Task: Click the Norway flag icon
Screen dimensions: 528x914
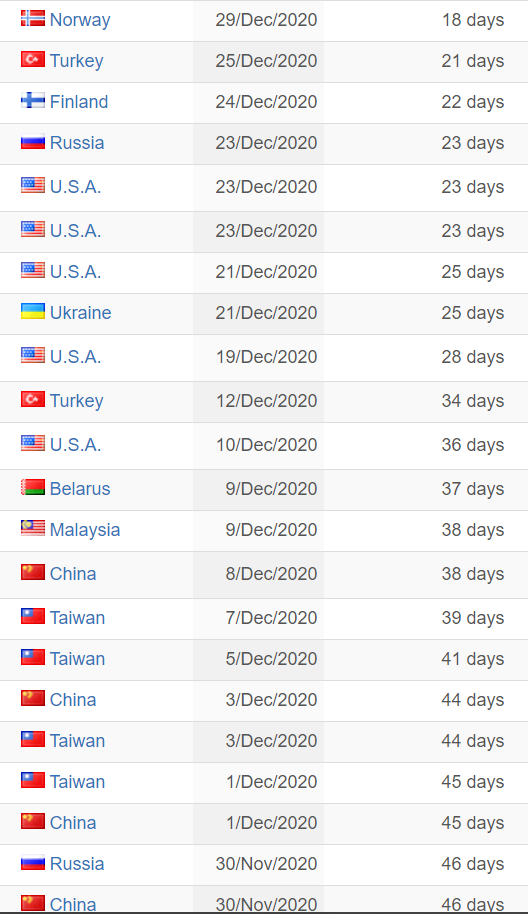Action: click(33, 18)
